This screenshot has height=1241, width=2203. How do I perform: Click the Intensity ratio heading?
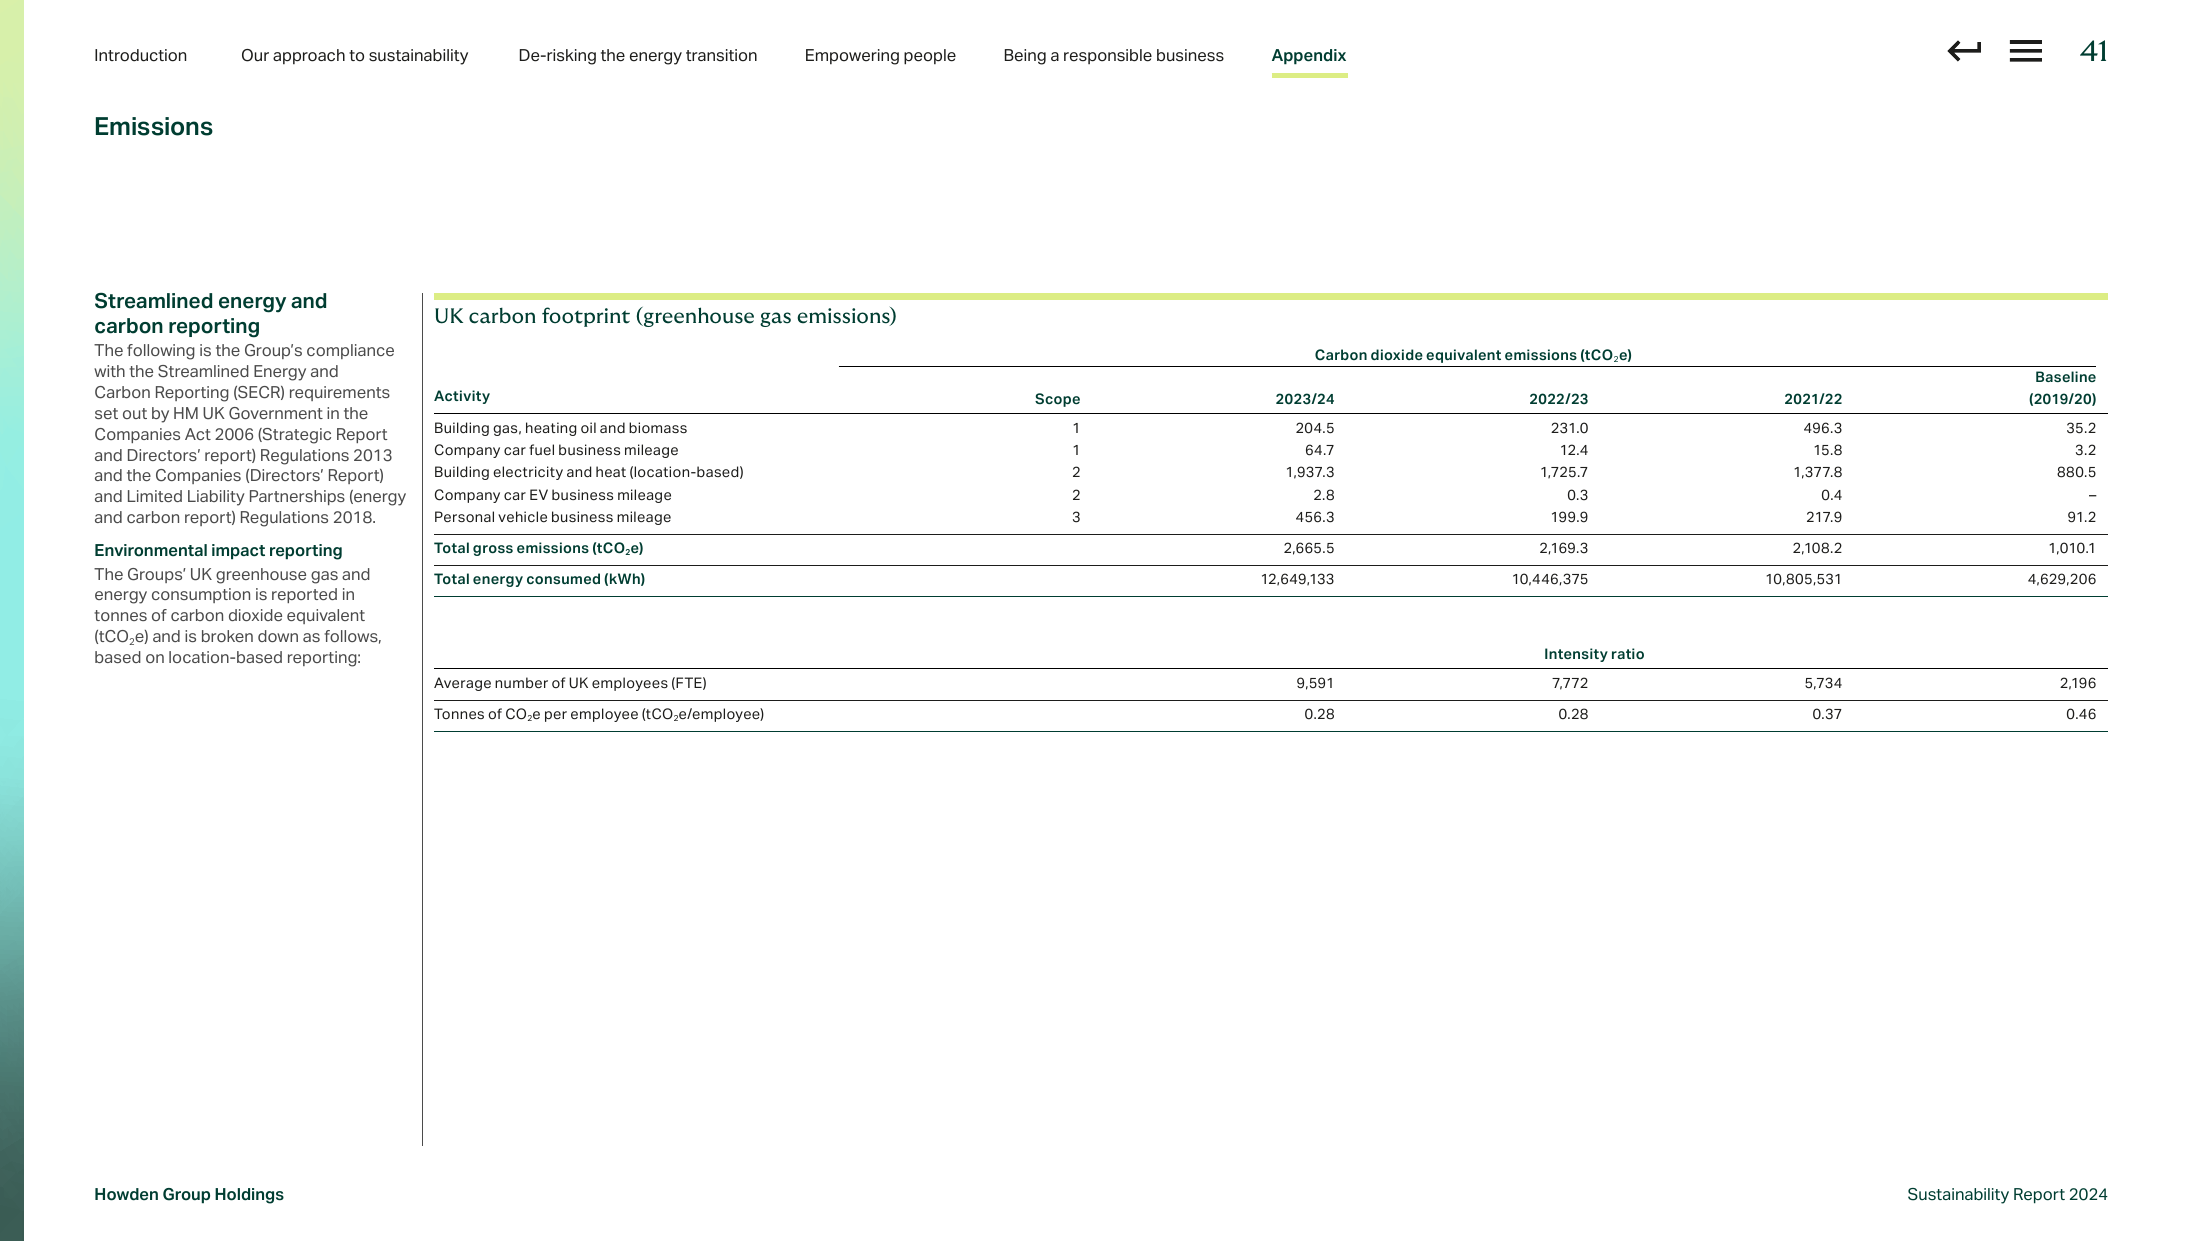[x=1593, y=654]
